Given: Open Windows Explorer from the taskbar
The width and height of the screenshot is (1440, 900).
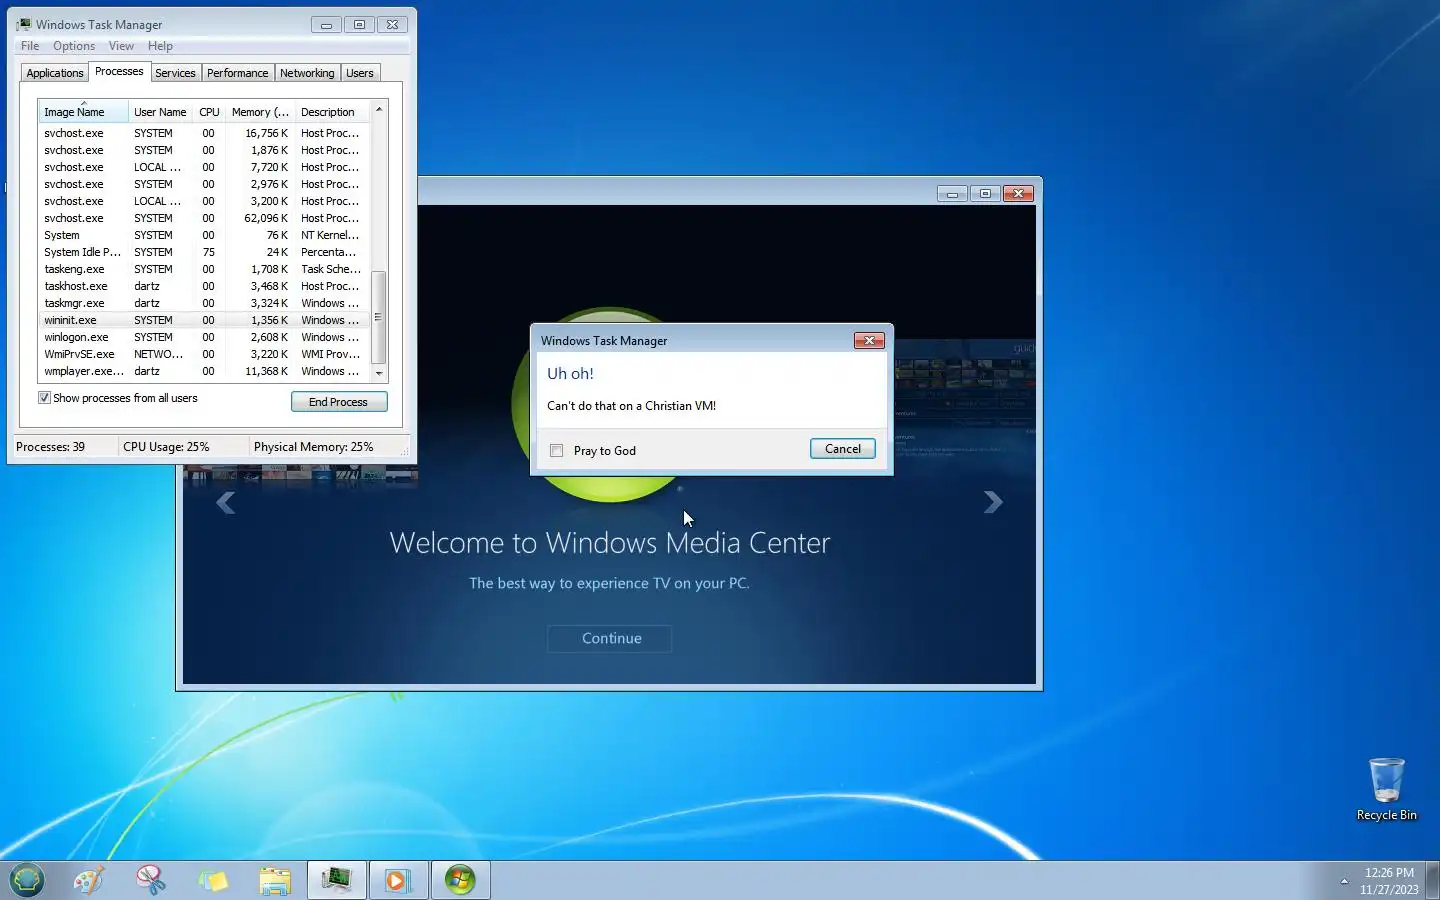Looking at the screenshot, I should click(275, 880).
